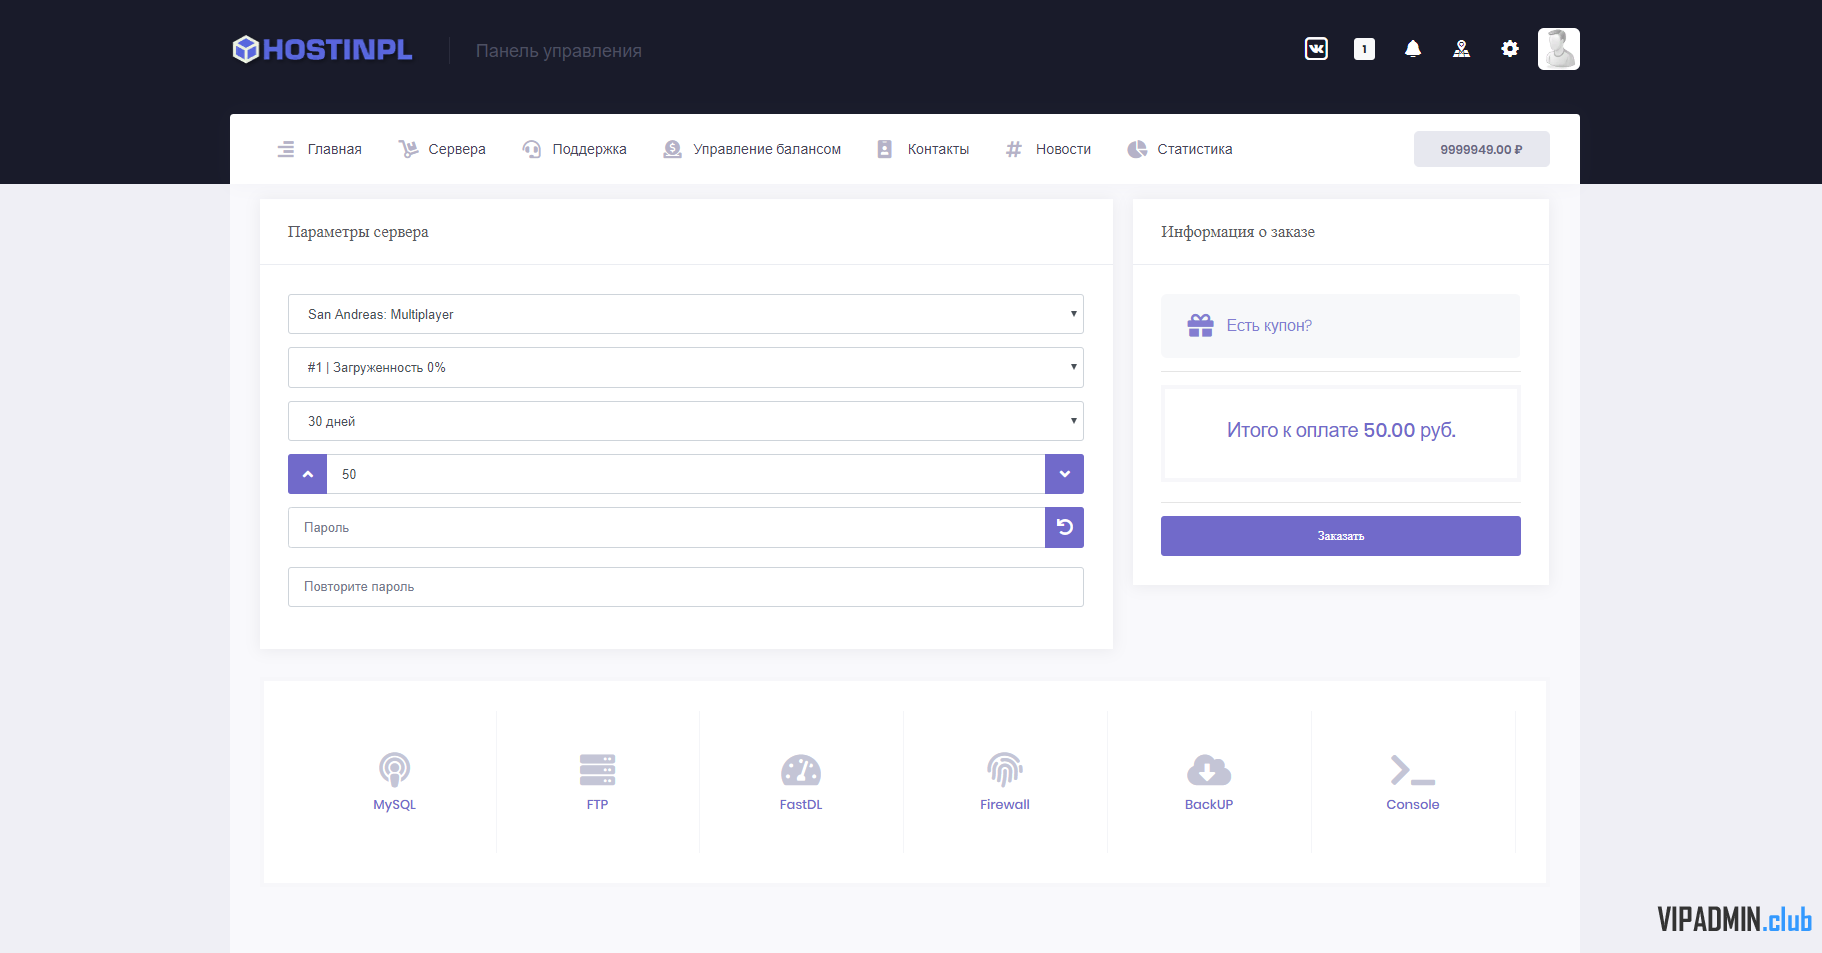The width and height of the screenshot is (1822, 953).
Task: Open the BackUP cloud icon
Action: click(x=1208, y=770)
